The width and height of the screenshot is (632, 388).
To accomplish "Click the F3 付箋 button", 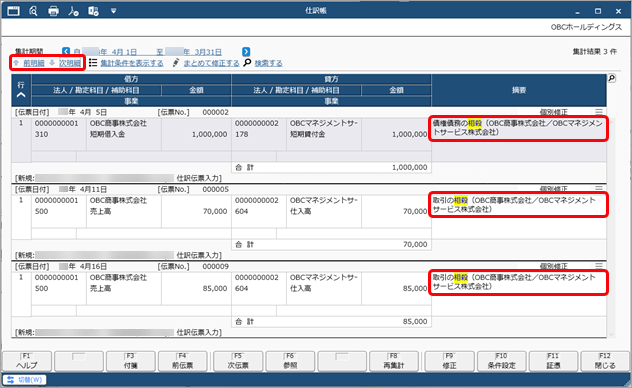I will click(130, 361).
